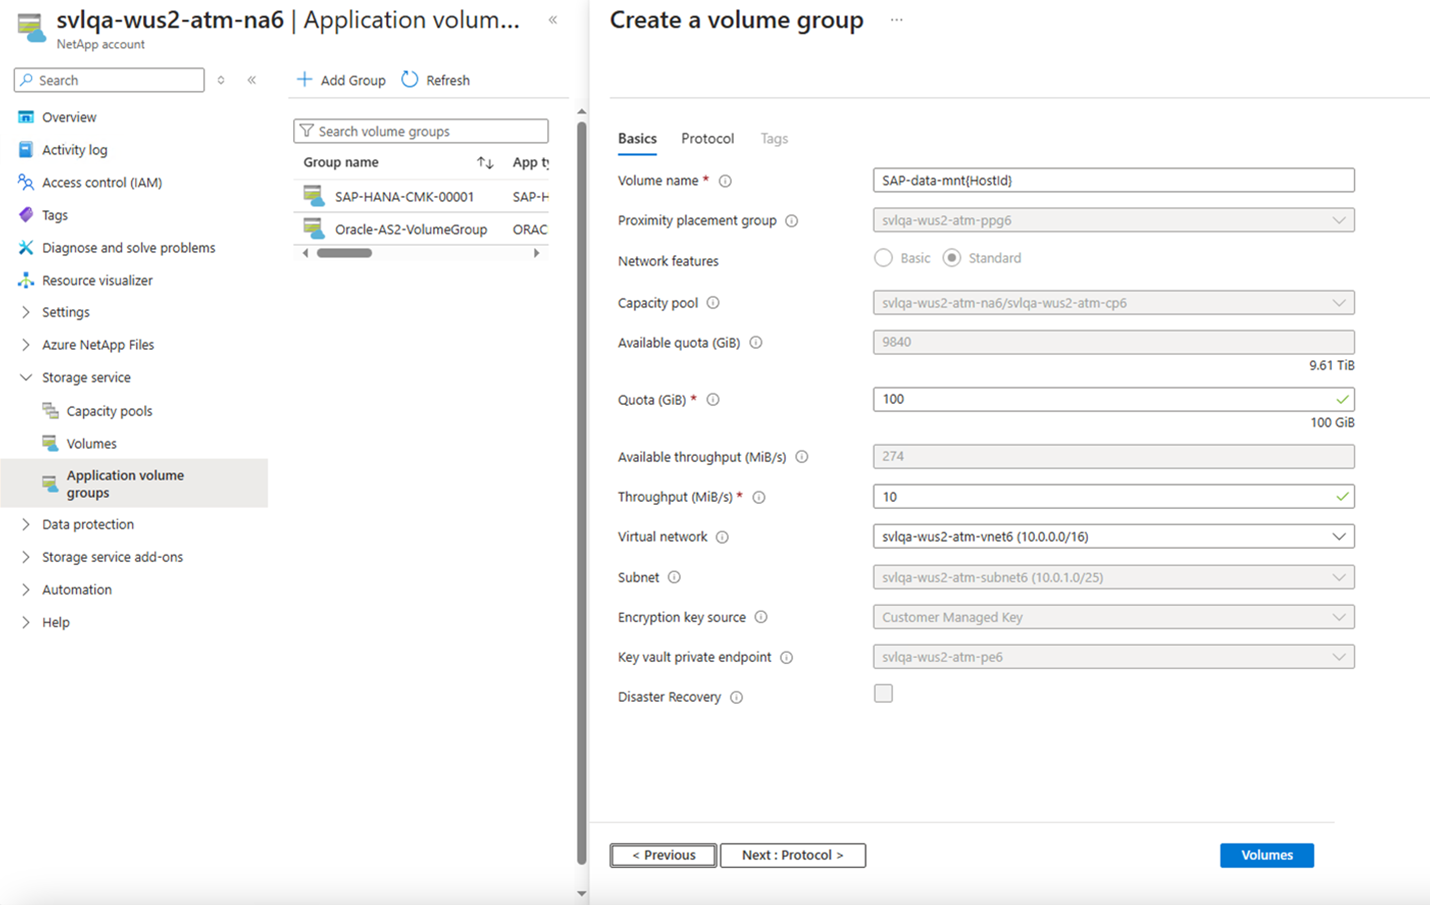
Task: Click the plus icon for Add Group
Action: coord(305,79)
